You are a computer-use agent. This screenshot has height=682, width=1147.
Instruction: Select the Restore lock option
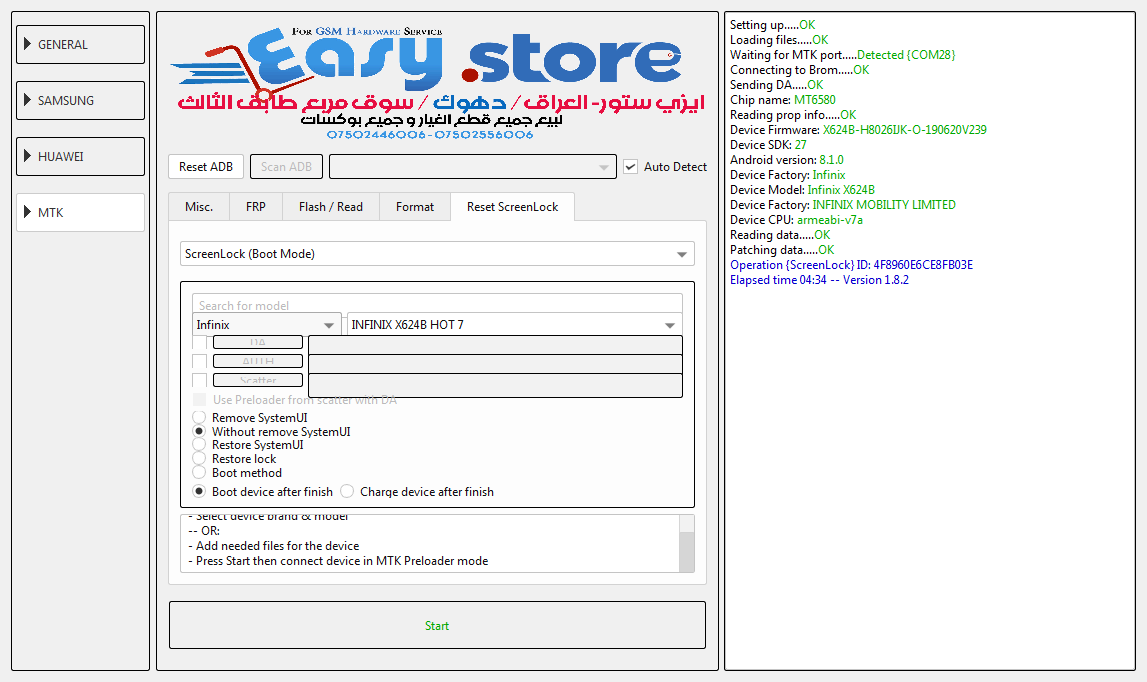[199, 458]
